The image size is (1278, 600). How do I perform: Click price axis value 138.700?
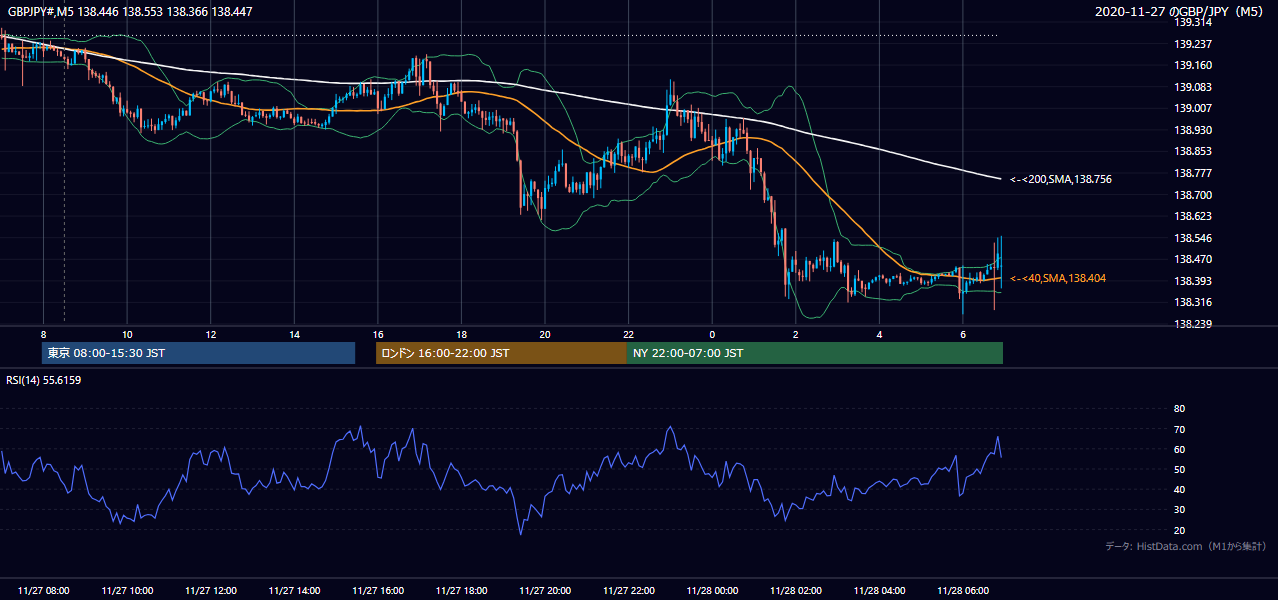1192,195
